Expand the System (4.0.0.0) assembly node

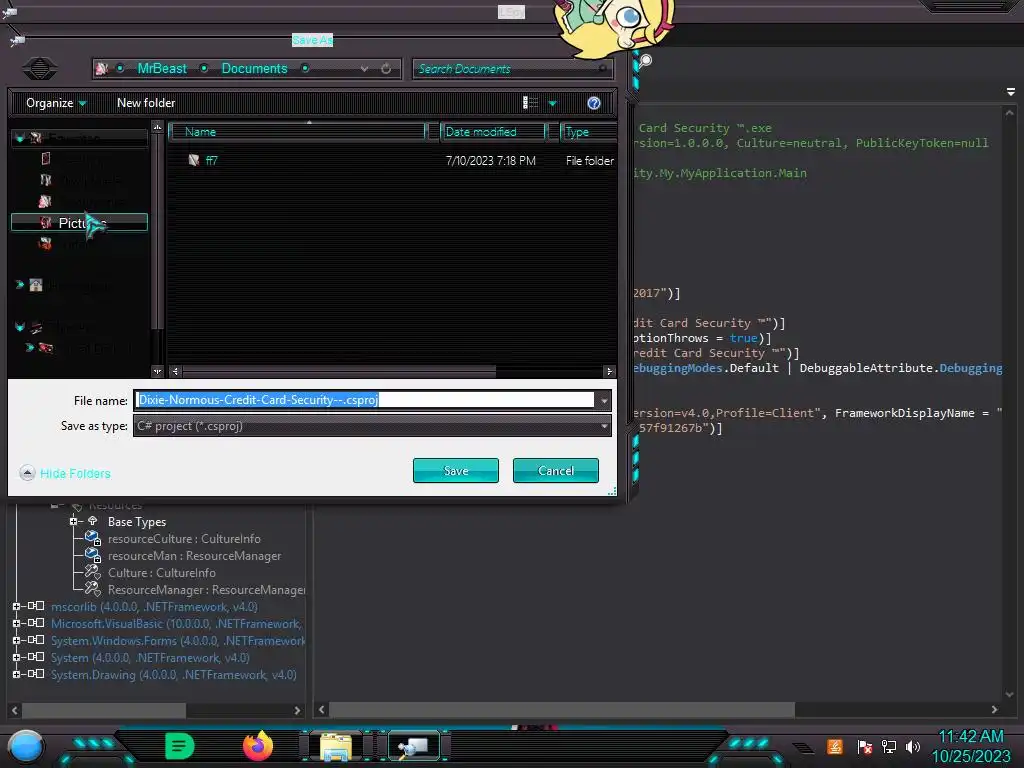tap(16, 658)
